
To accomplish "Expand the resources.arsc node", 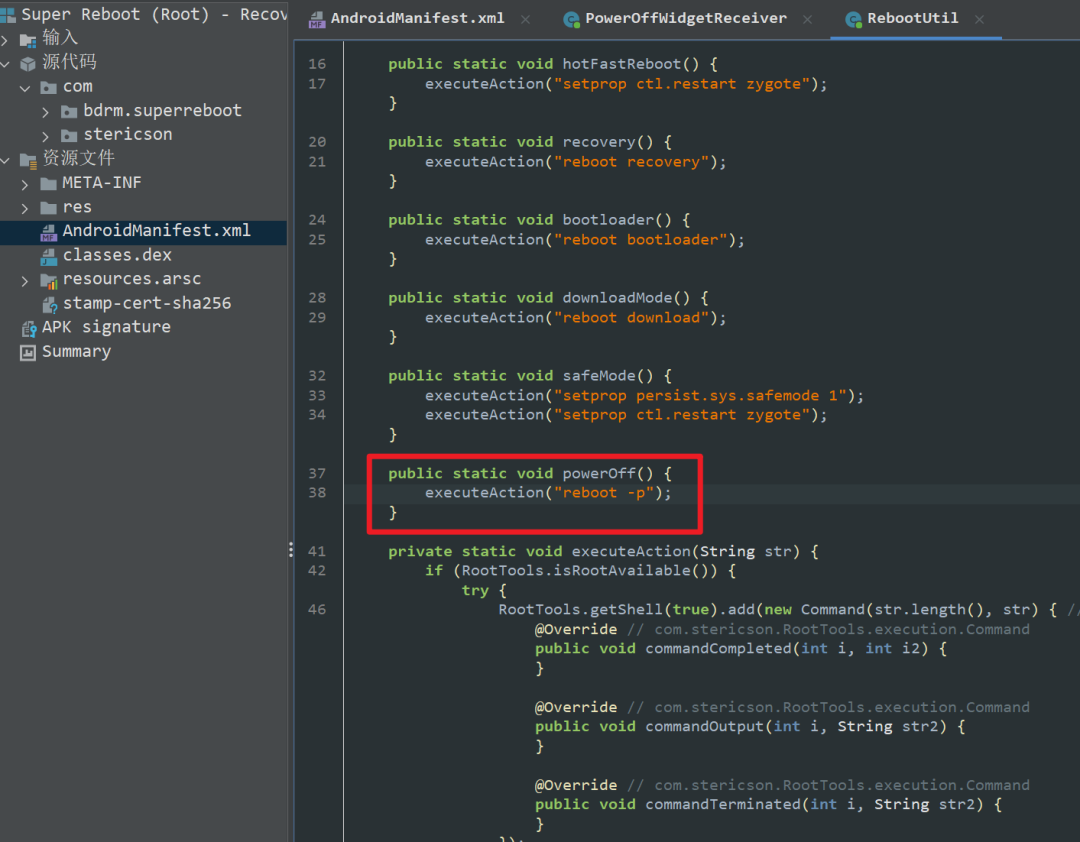I will 25,281.
